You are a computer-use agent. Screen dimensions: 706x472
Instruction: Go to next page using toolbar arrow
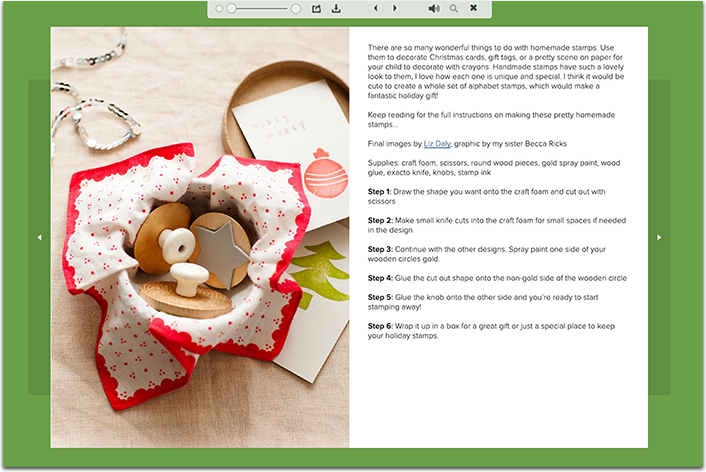[x=395, y=9]
